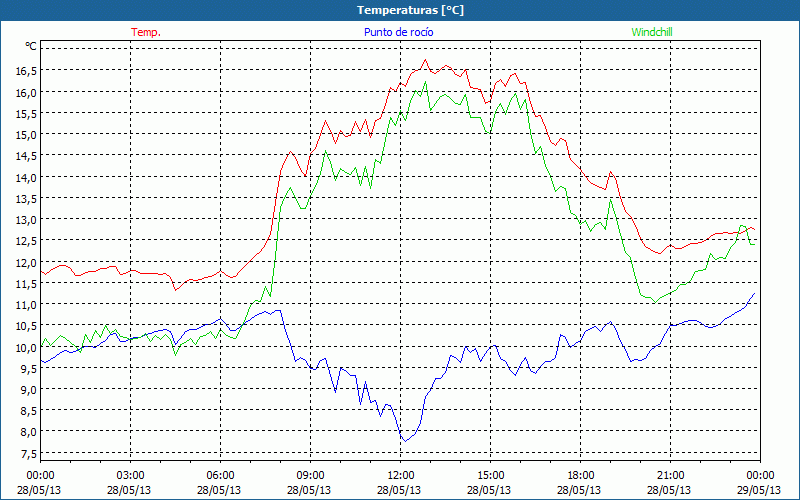Click the Temperaturas [°C] chart title

[410, 10]
